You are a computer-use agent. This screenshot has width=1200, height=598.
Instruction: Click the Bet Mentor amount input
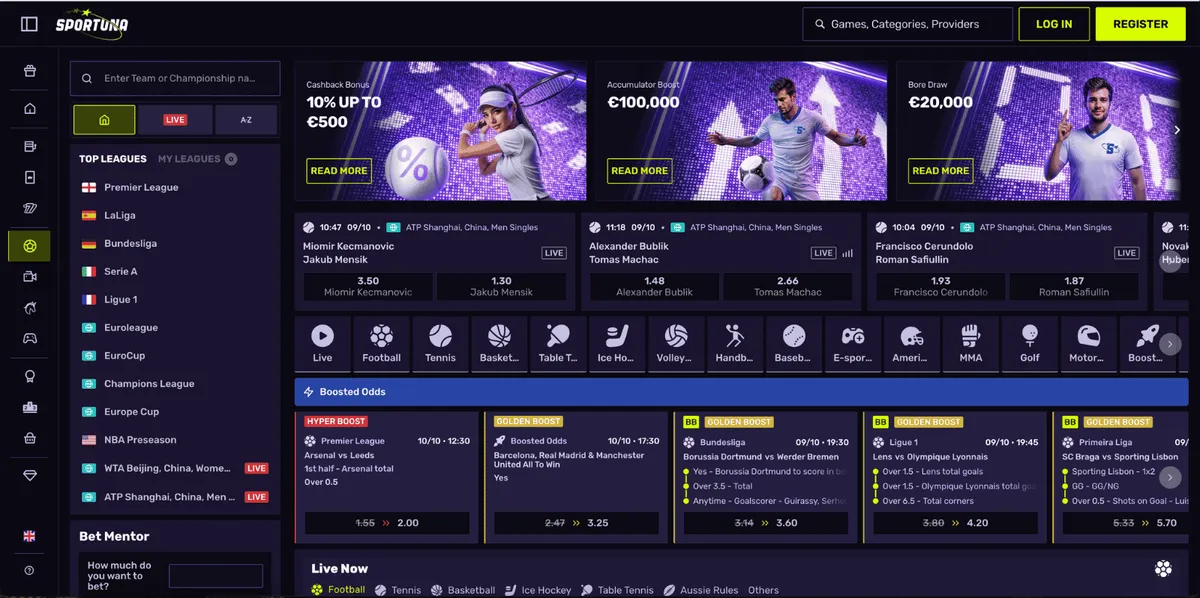pyautogui.click(x=216, y=576)
